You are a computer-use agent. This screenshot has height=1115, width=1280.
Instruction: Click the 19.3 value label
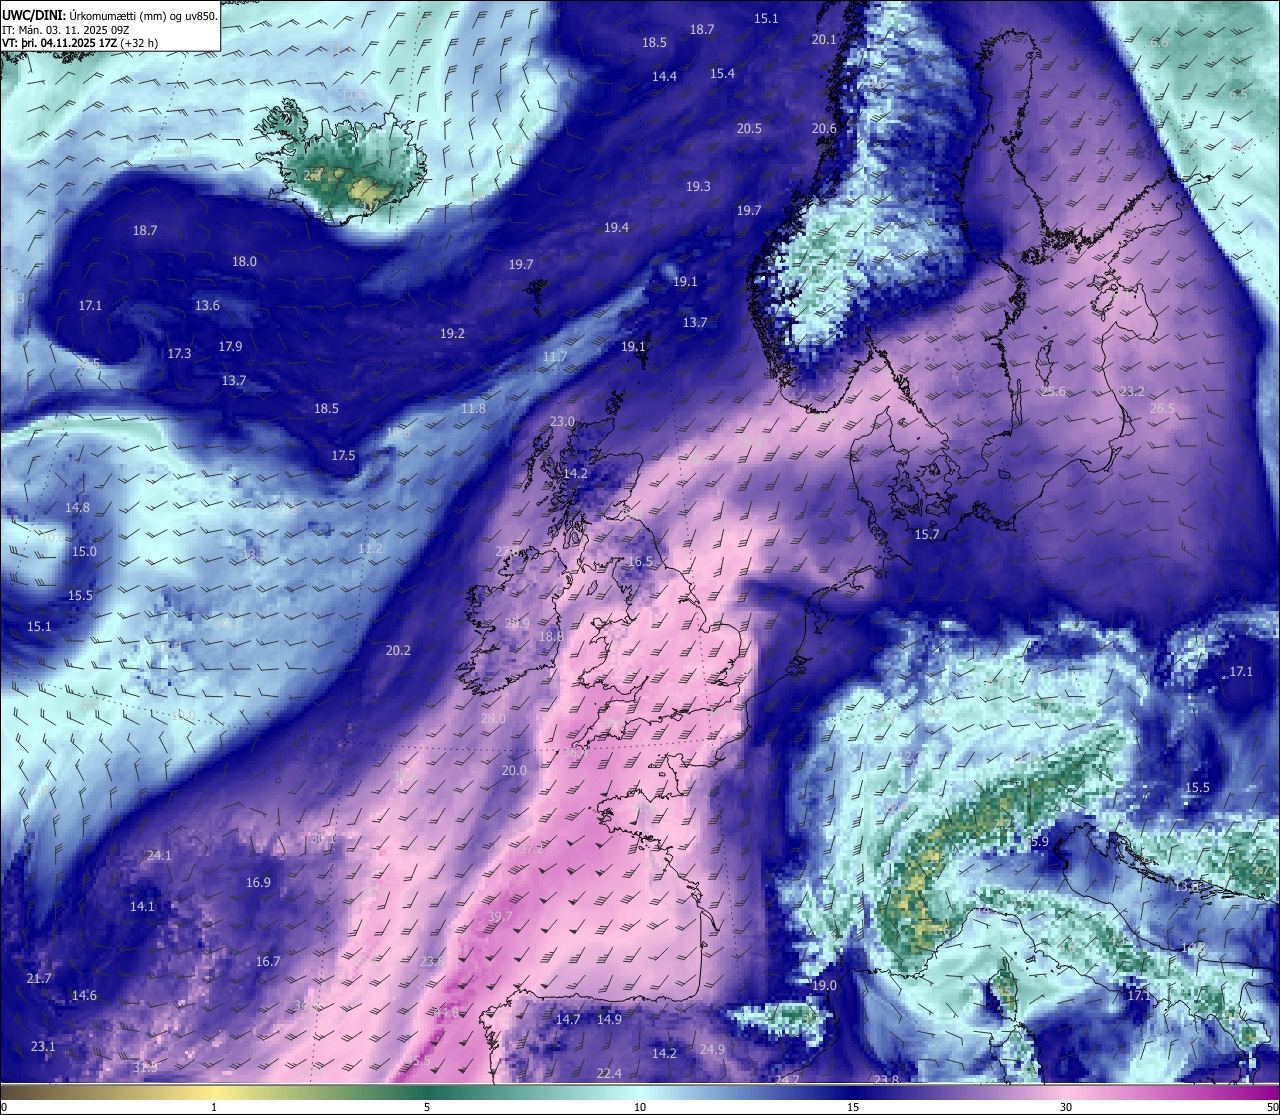[698, 187]
